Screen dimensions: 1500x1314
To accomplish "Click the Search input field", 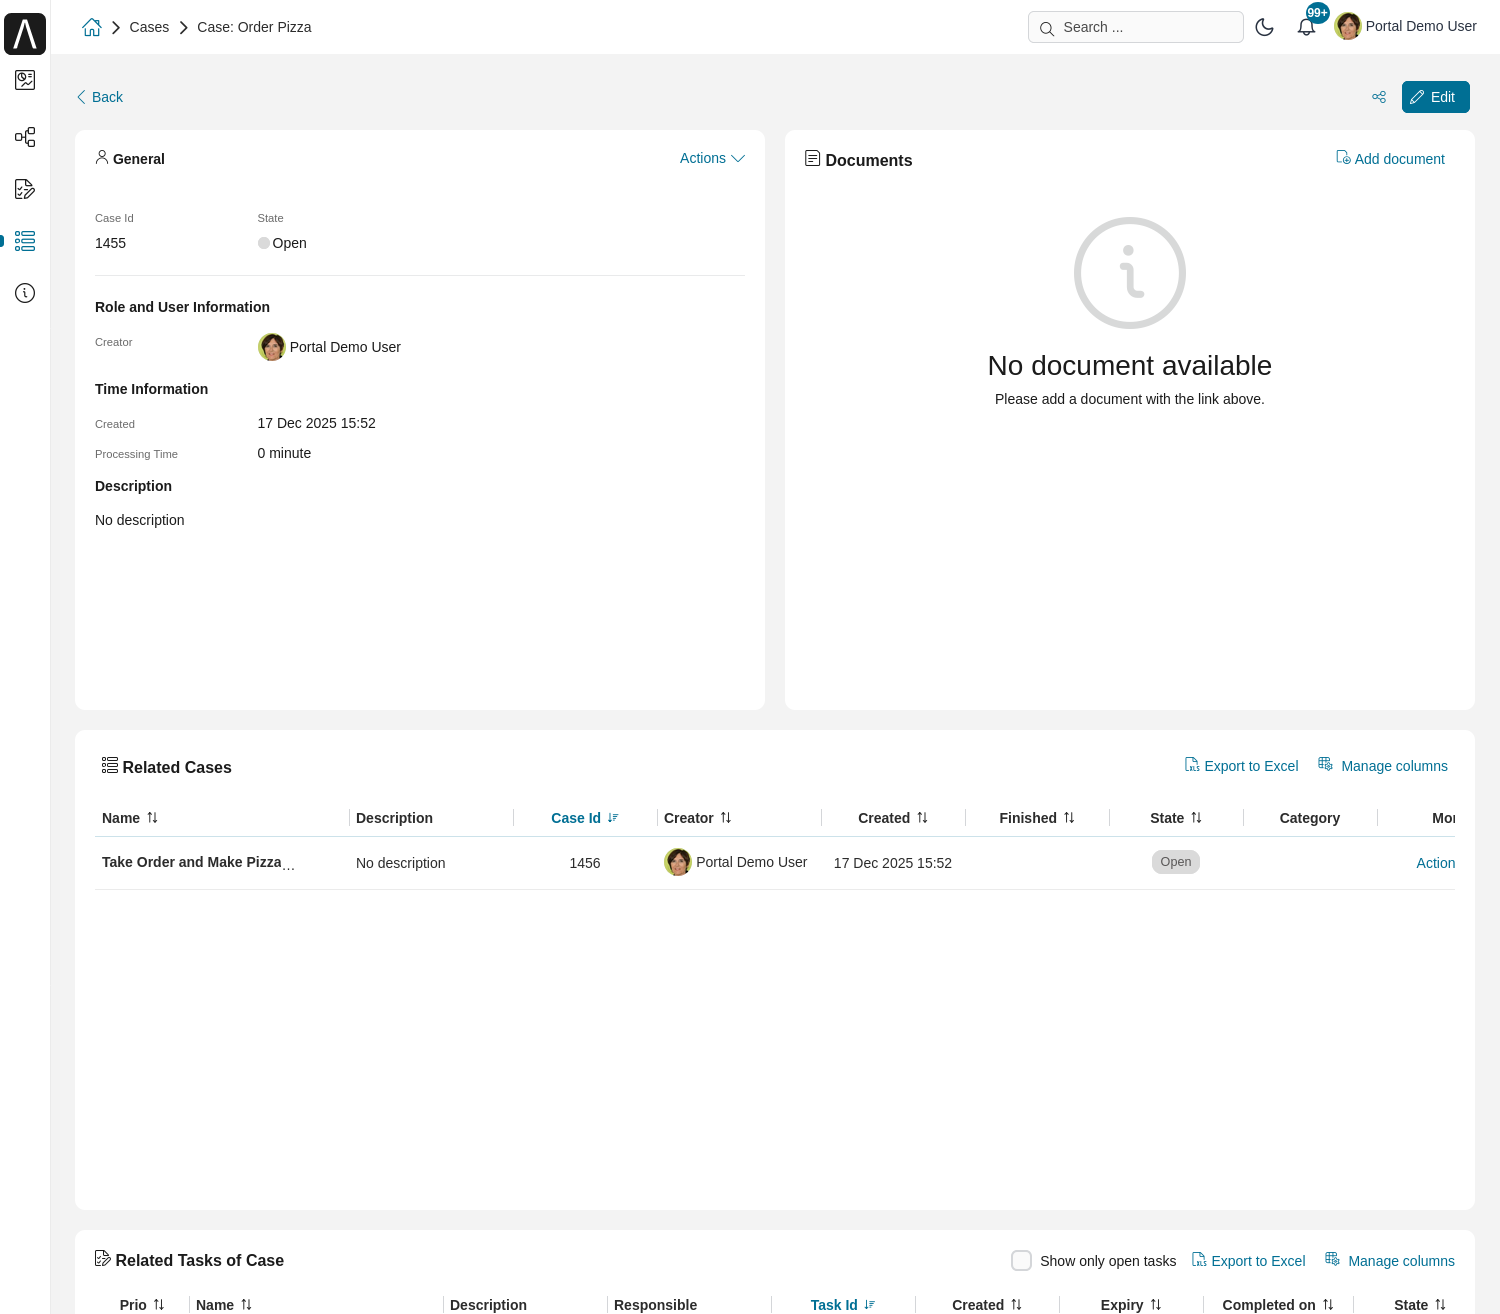I will pyautogui.click(x=1136, y=27).
